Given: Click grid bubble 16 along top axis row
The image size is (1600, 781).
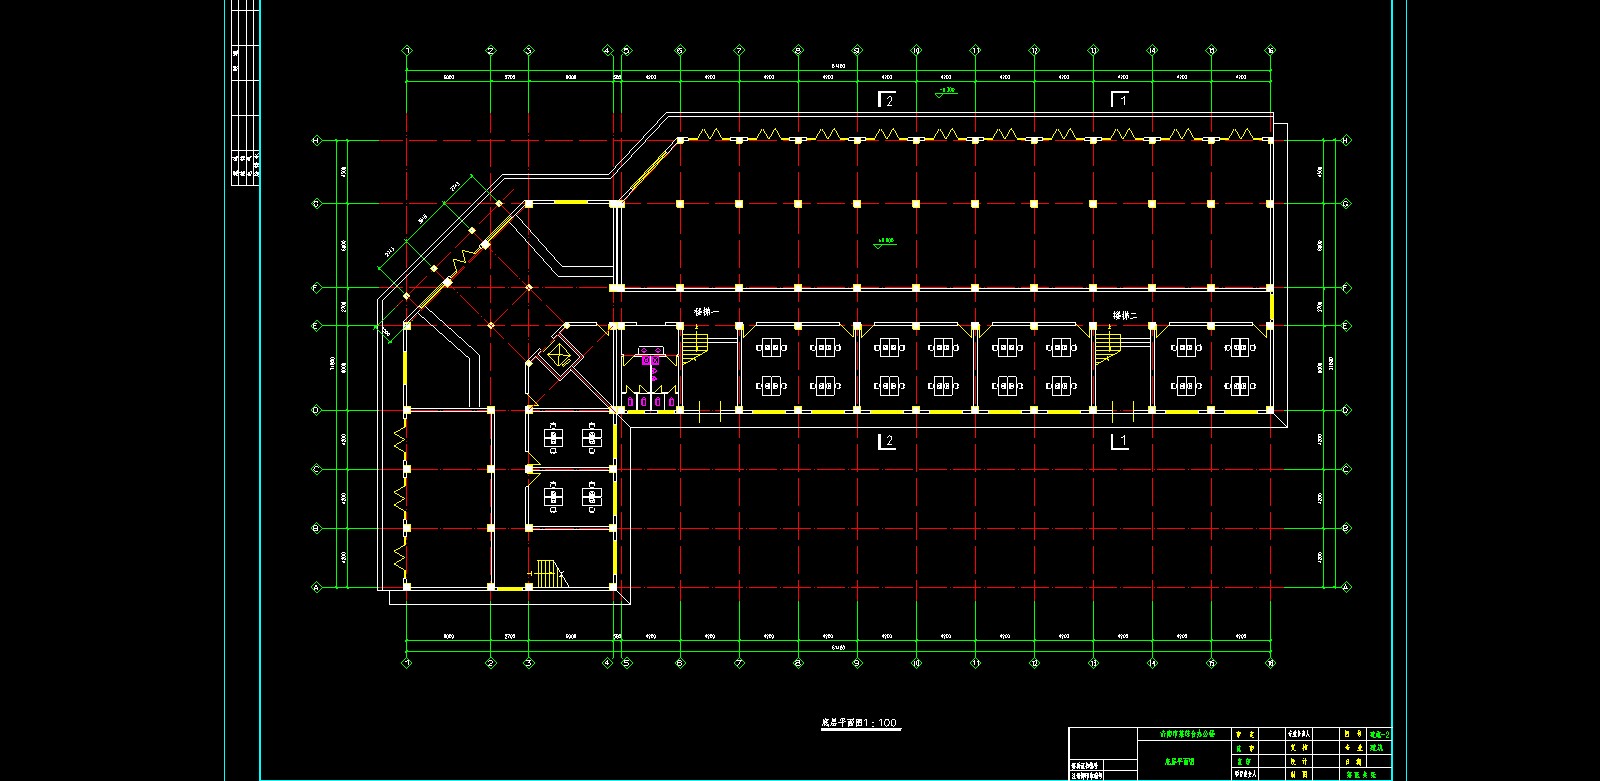Looking at the screenshot, I should pos(1270,50).
